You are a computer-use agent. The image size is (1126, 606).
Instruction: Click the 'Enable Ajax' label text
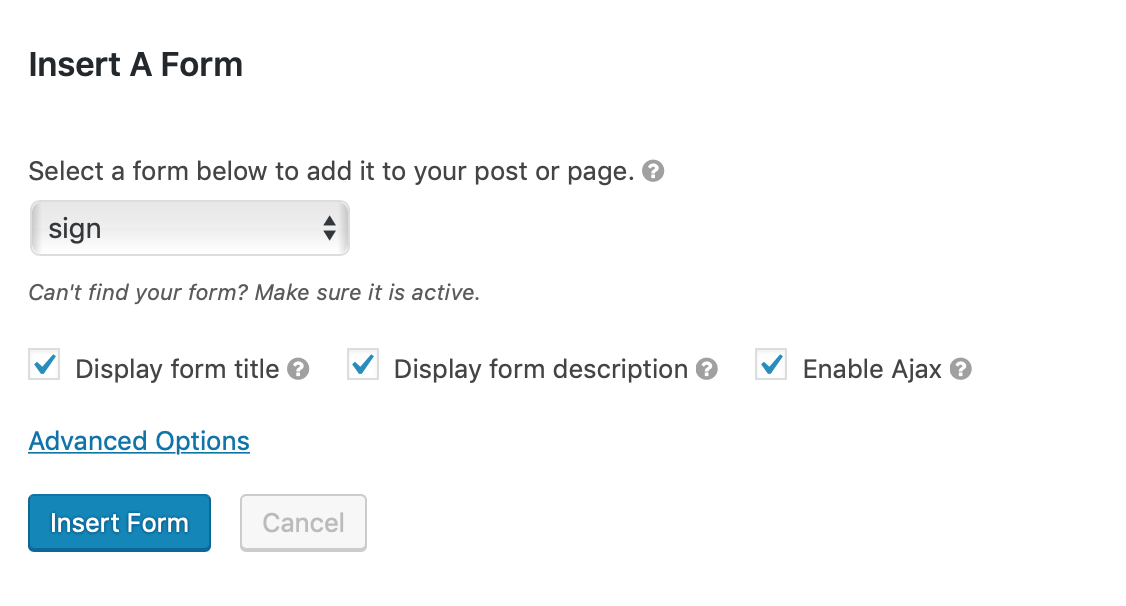click(872, 369)
